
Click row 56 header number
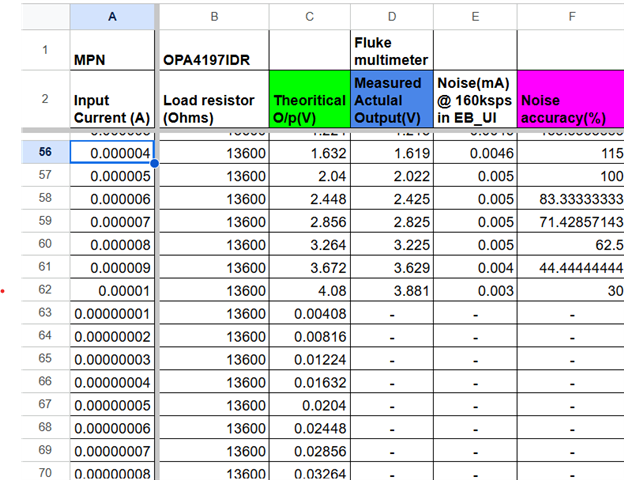(x=45, y=152)
